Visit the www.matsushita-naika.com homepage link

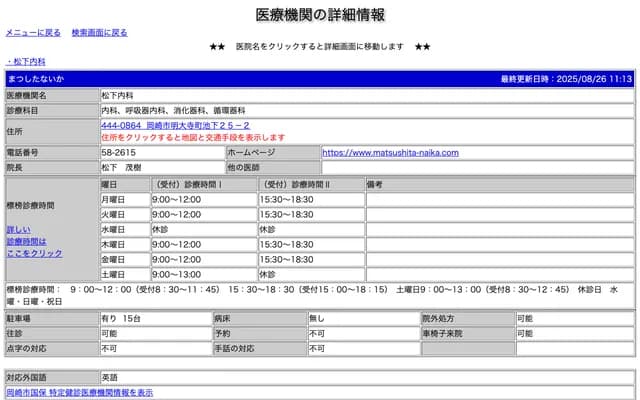coord(390,153)
